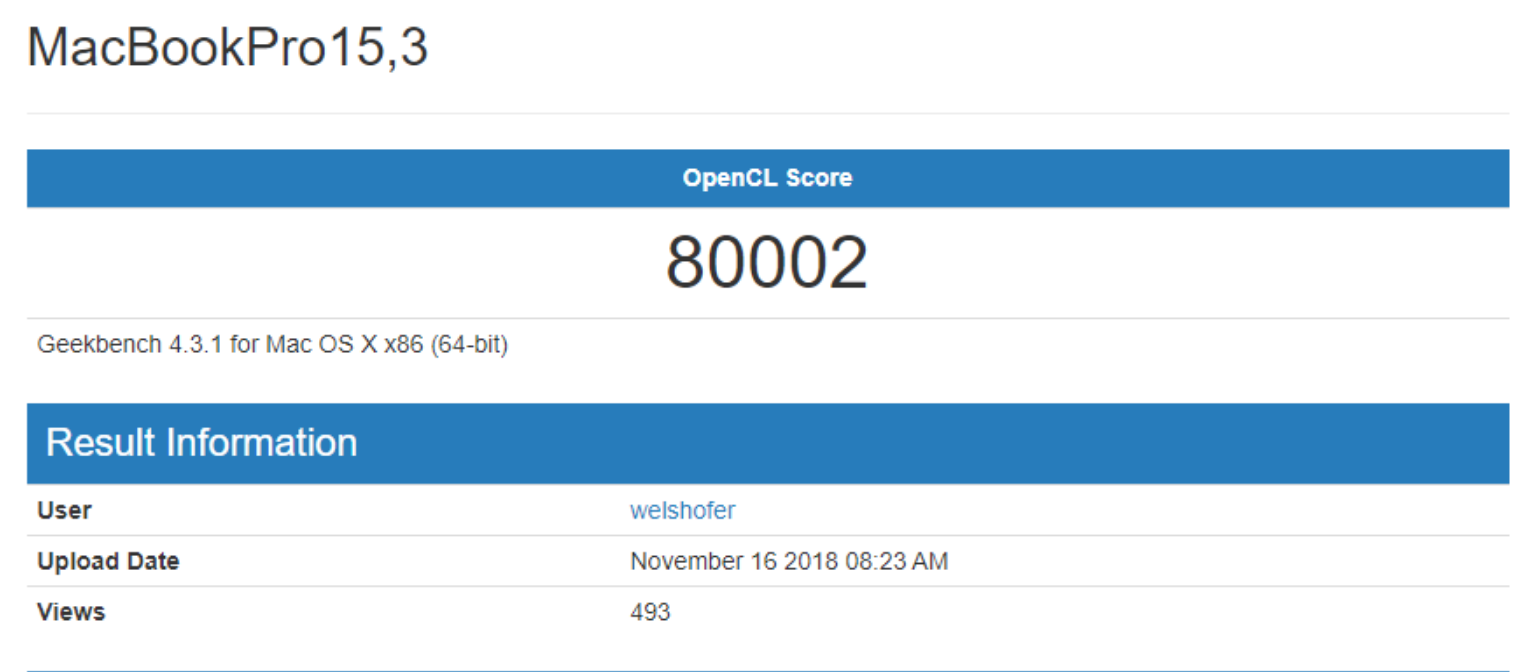Open the welshofer user profile link
Screen dimensions: 1530x672
click(682, 510)
